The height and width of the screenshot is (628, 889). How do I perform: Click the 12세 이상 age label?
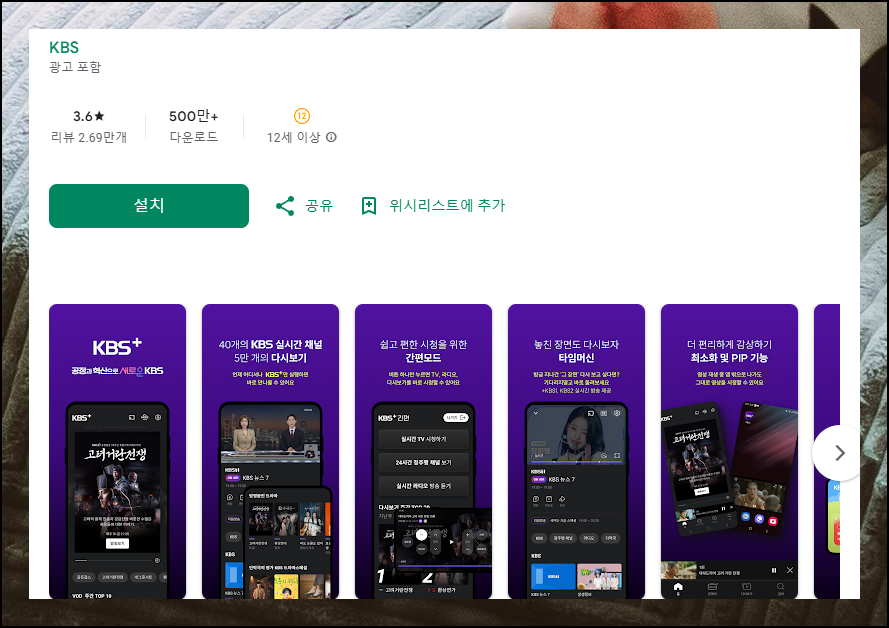coord(294,137)
